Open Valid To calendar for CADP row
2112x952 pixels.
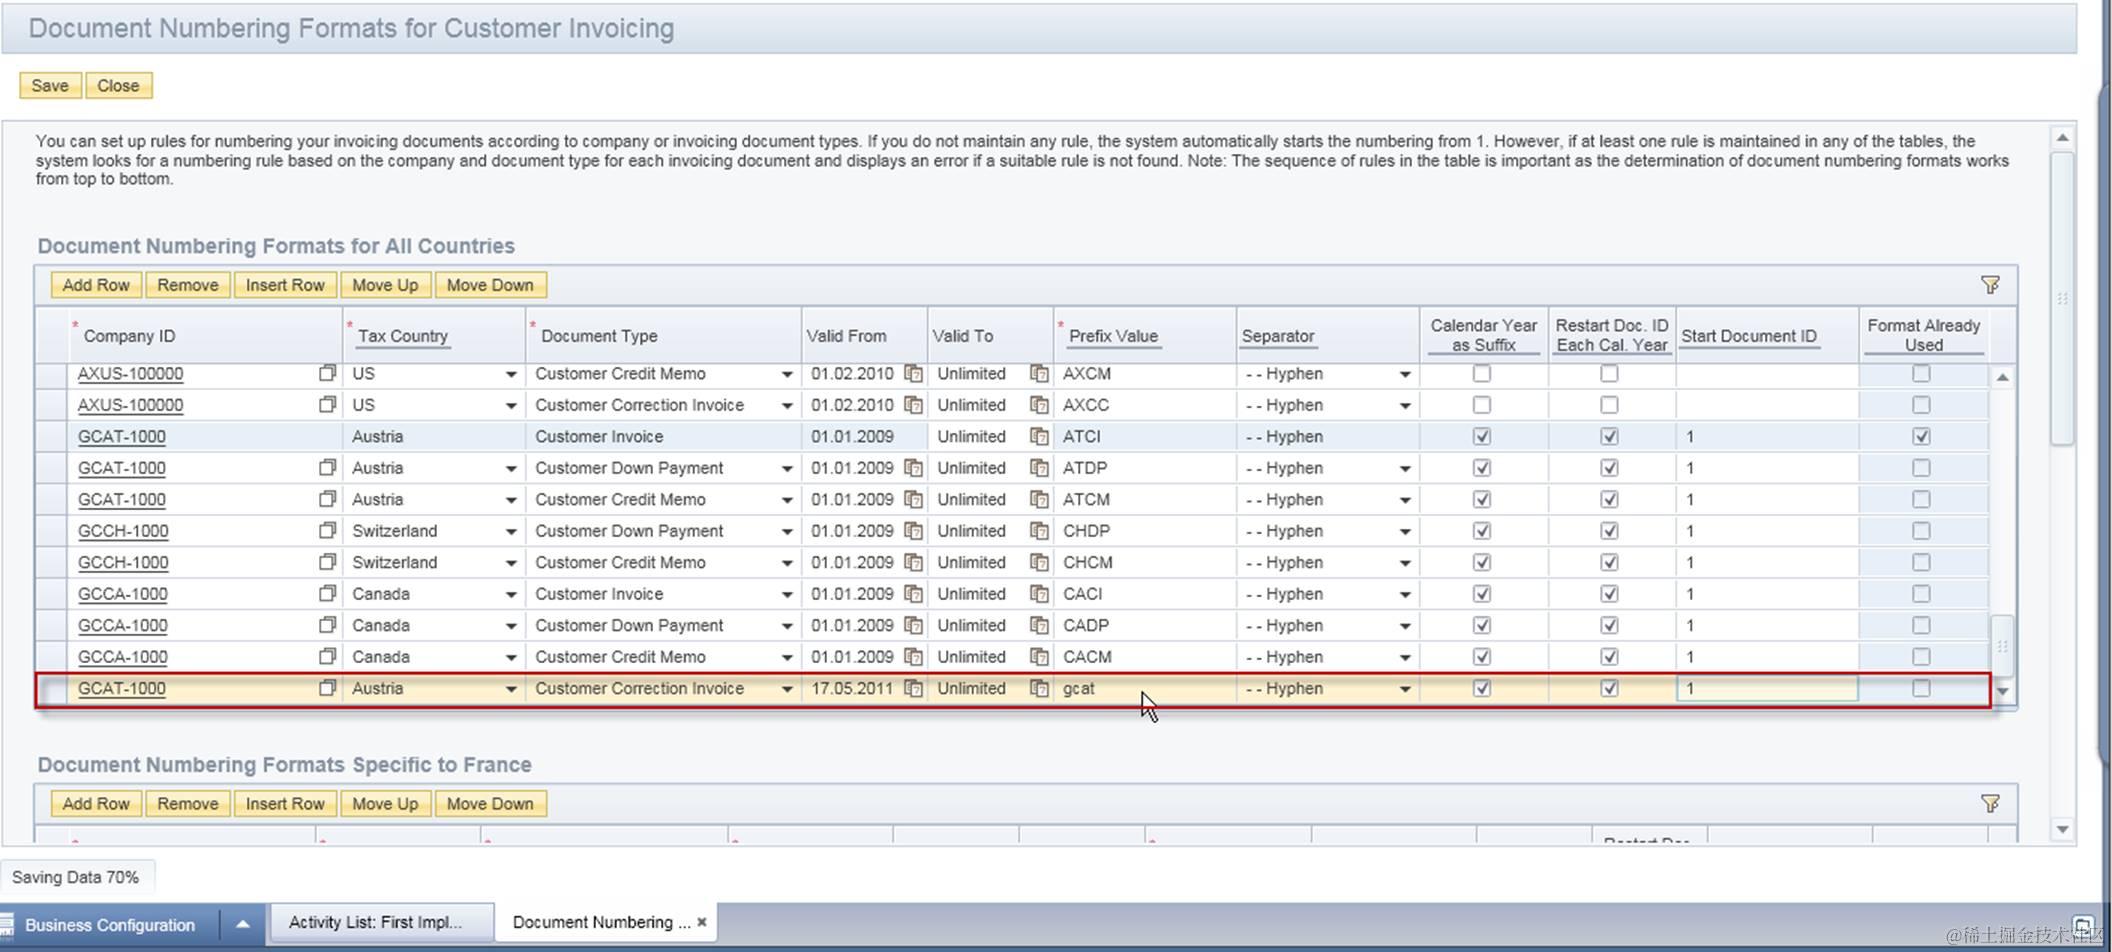point(1039,625)
